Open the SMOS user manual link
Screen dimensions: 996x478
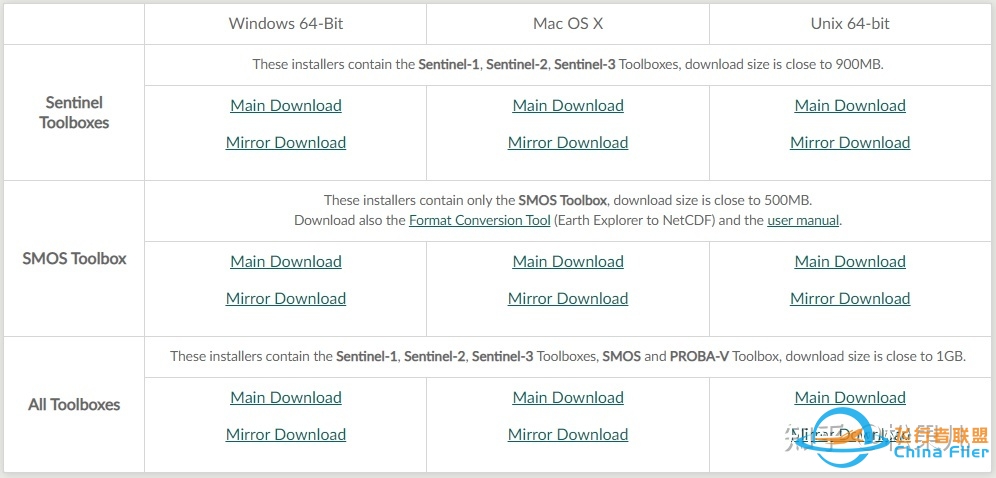(803, 220)
